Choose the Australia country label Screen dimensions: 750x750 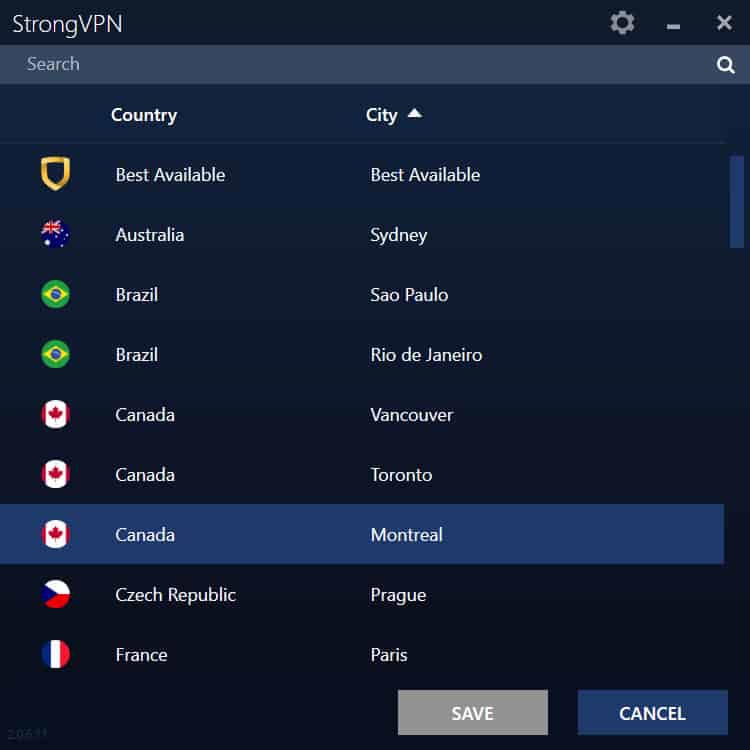150,235
